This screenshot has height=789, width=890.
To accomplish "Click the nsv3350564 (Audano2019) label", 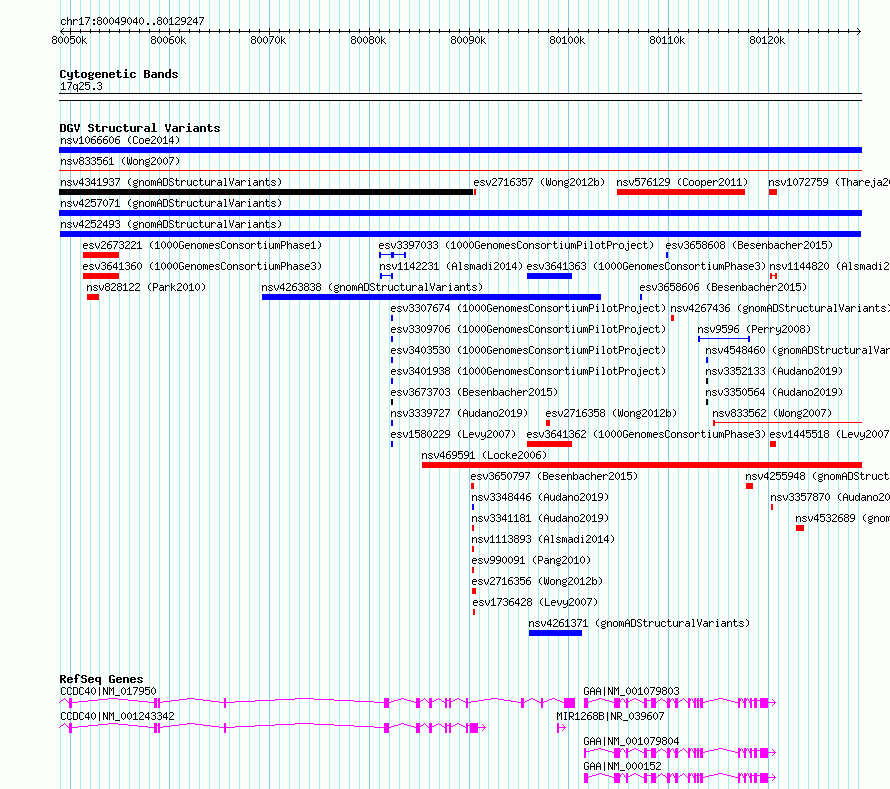I will pos(774,392).
